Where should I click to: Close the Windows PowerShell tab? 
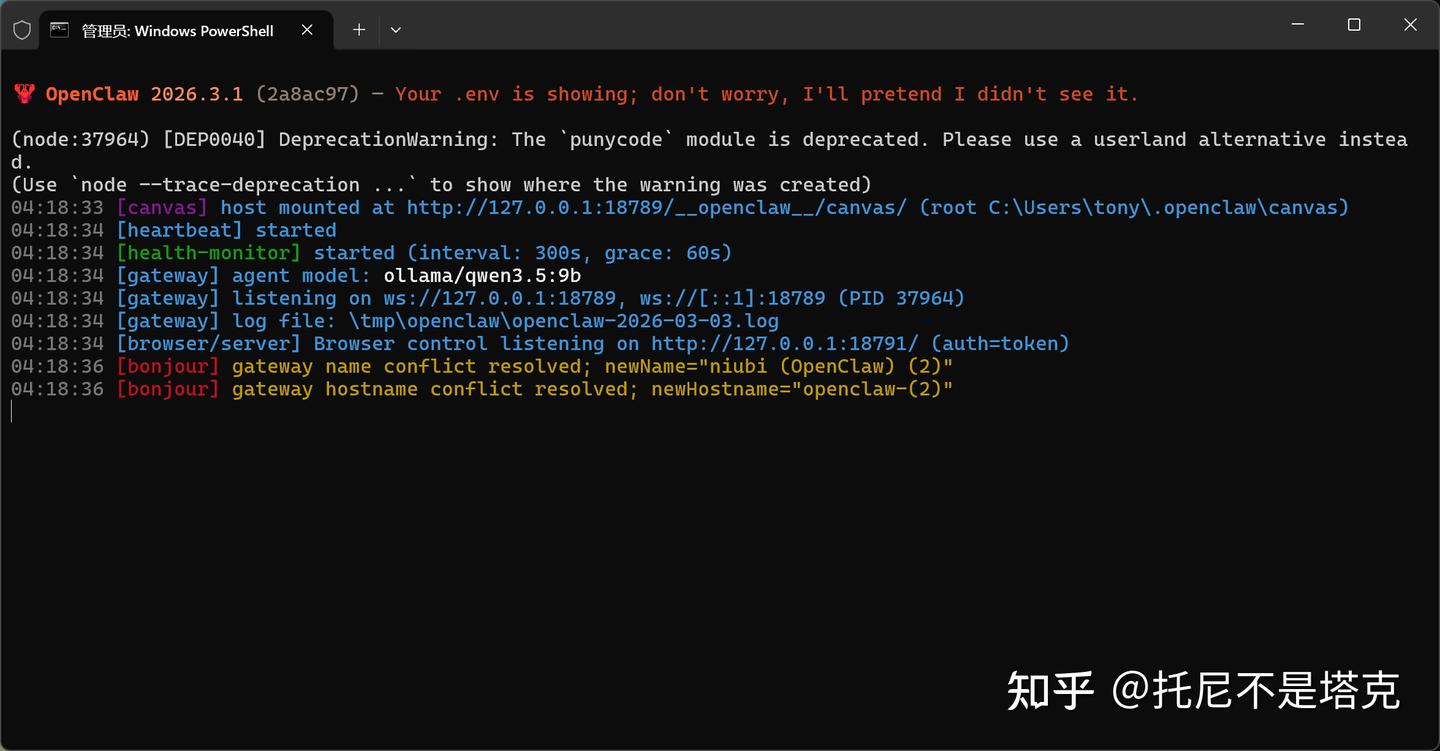pyautogui.click(x=307, y=30)
